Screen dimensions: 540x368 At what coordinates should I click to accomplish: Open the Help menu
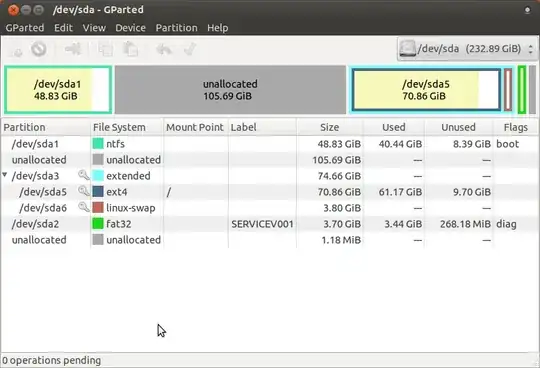click(x=218, y=28)
